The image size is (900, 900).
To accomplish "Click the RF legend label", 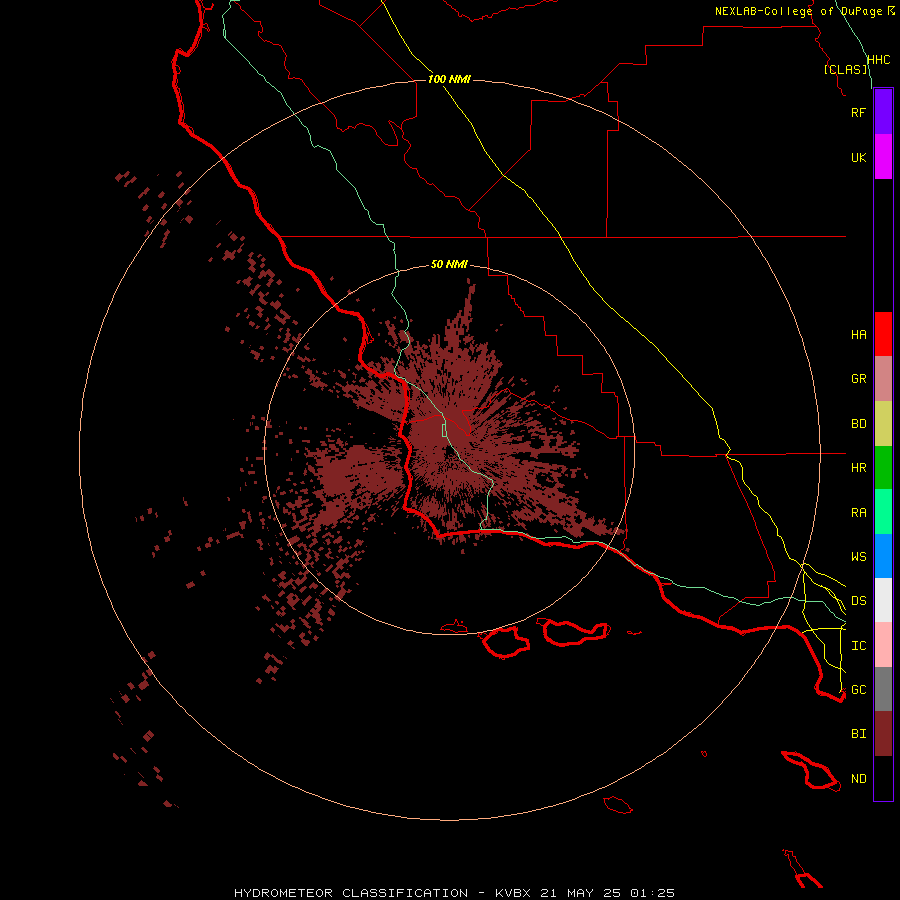I will click(x=858, y=112).
